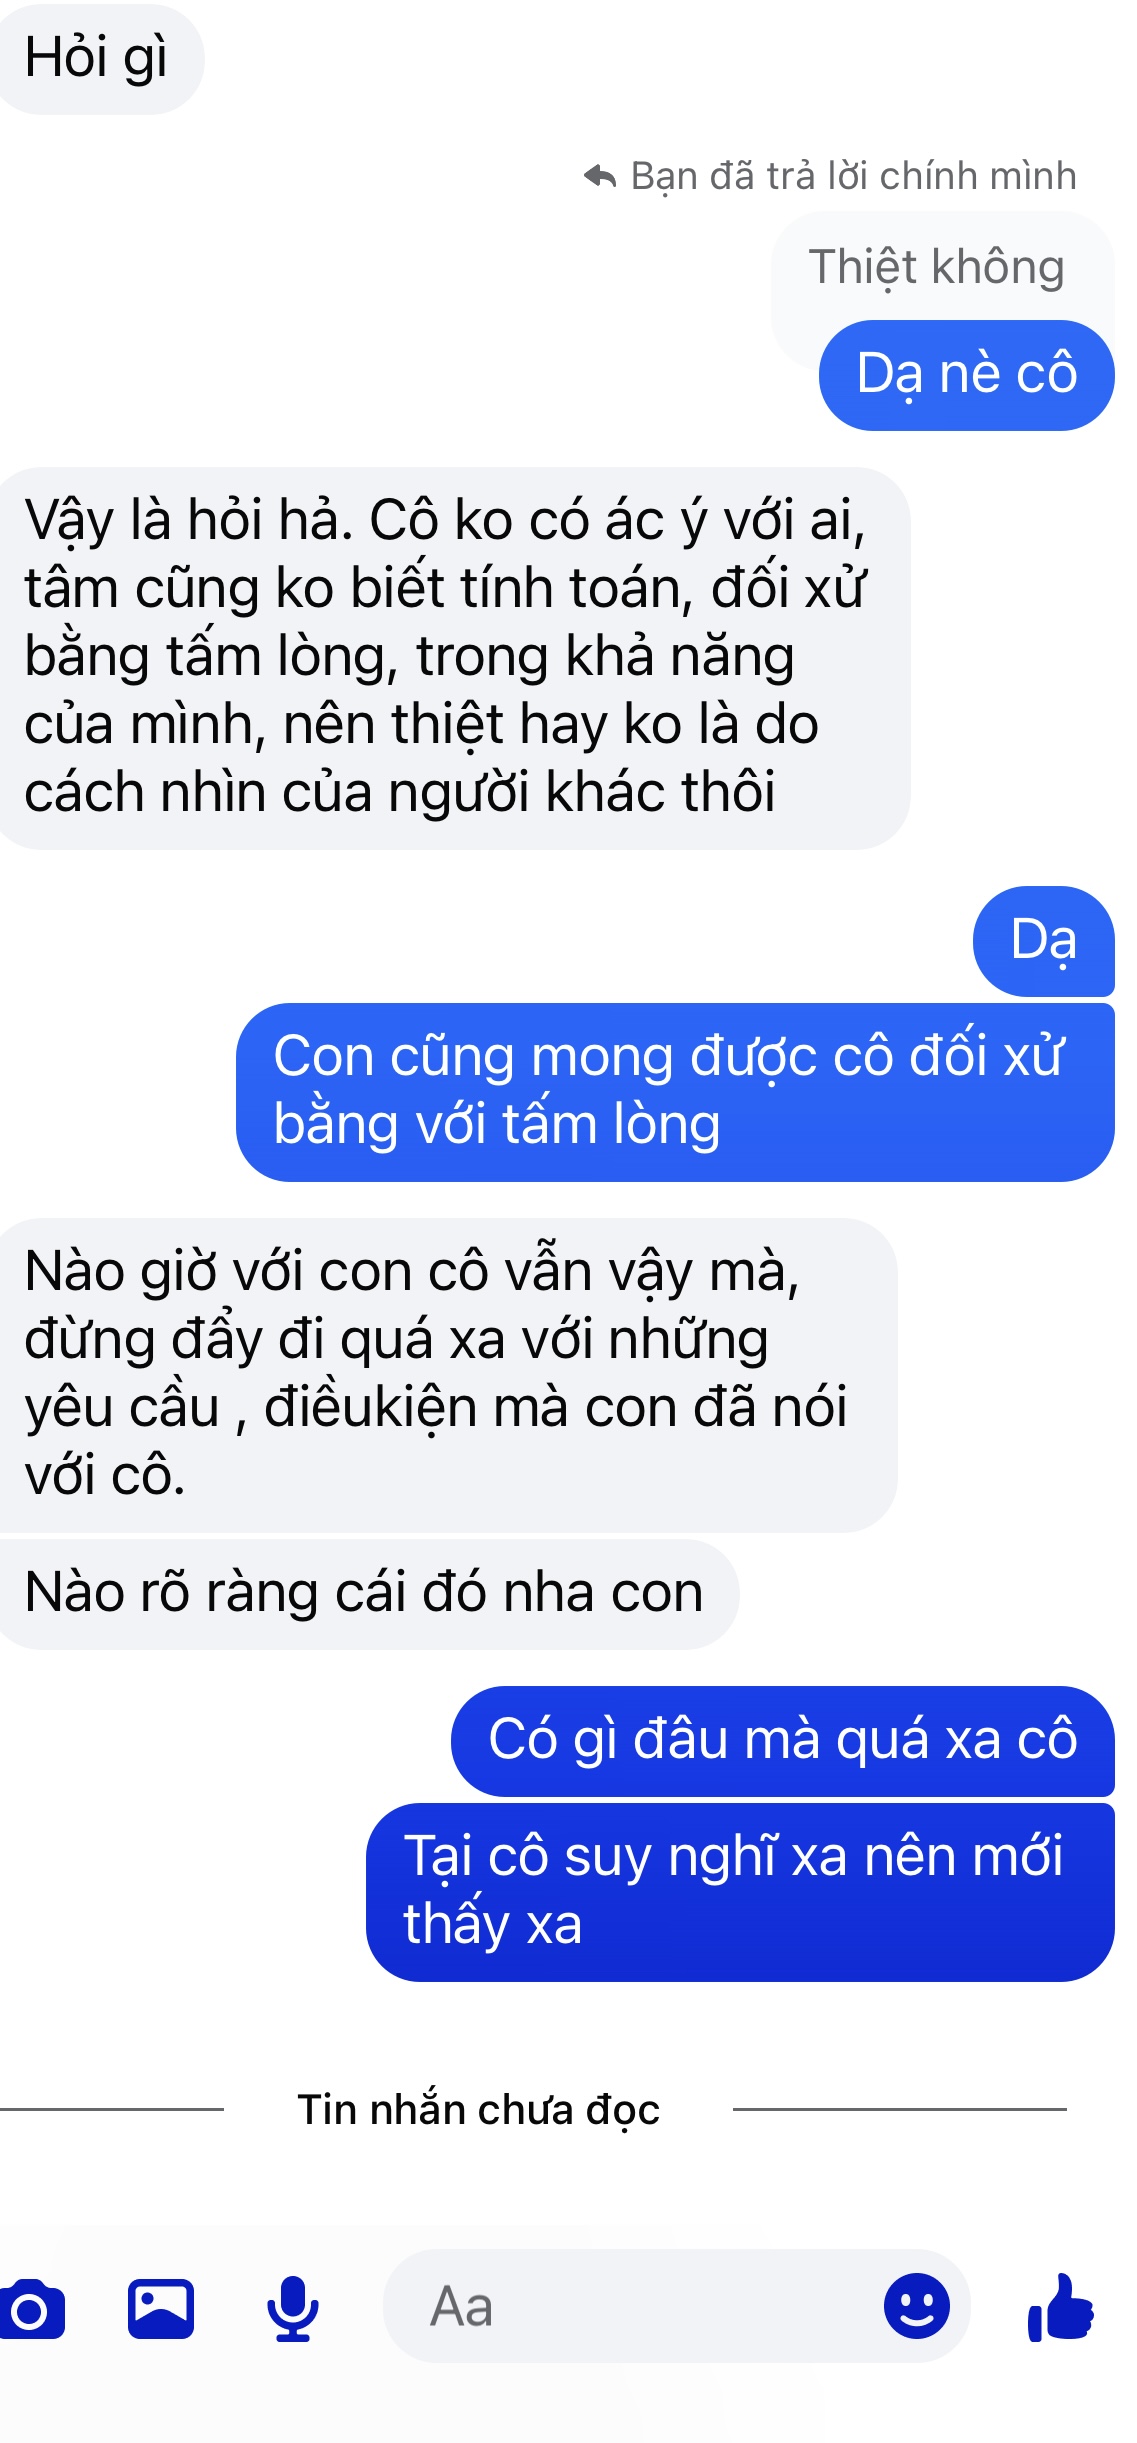Select the 'Dạ nè cô' message bubble
The width and height of the screenshot is (1137, 2443).
[x=966, y=375]
